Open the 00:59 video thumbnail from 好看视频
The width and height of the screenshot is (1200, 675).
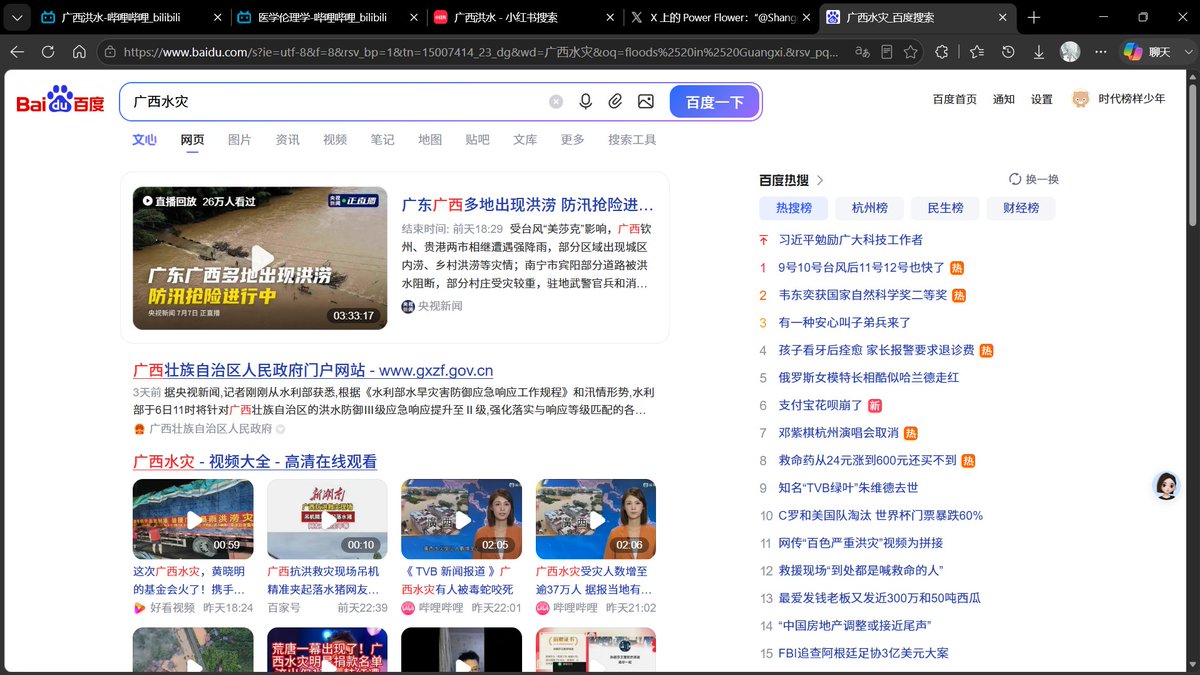click(x=193, y=519)
